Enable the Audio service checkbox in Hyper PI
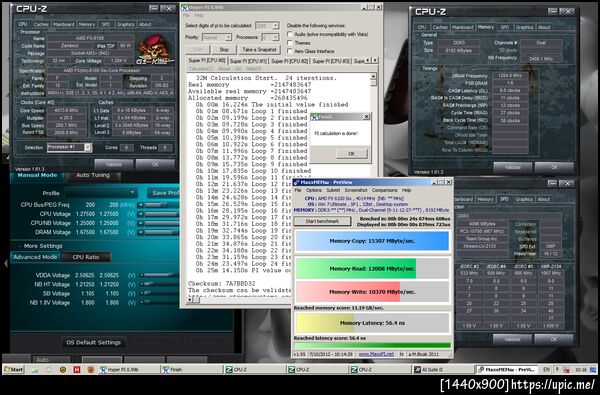This screenshot has height=395, width=600. 290,34
